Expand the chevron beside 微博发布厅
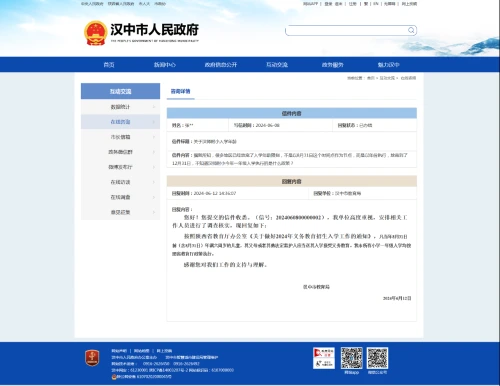500x386 pixels. click(x=154, y=167)
